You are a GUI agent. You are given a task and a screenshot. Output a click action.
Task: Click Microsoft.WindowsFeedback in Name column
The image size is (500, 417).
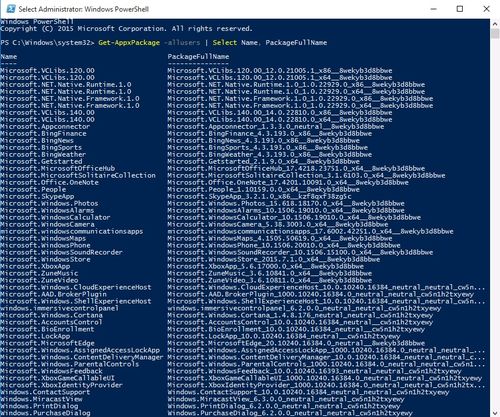pyautogui.click(x=51, y=372)
